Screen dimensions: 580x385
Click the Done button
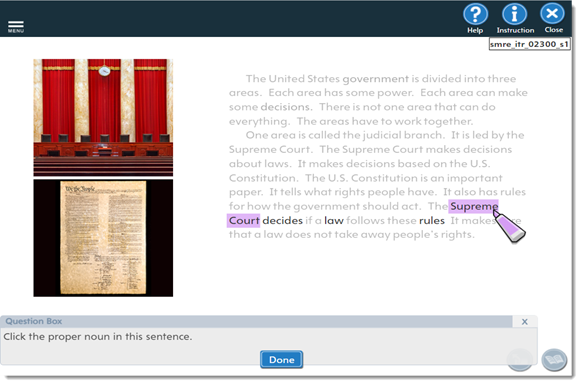click(281, 359)
